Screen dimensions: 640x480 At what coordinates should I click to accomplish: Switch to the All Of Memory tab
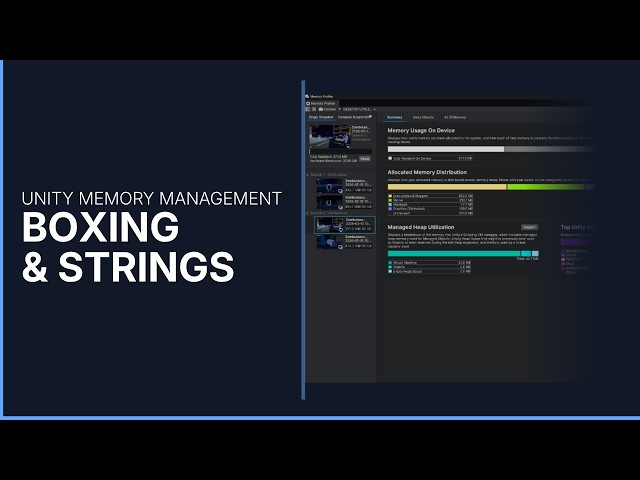[x=455, y=118]
